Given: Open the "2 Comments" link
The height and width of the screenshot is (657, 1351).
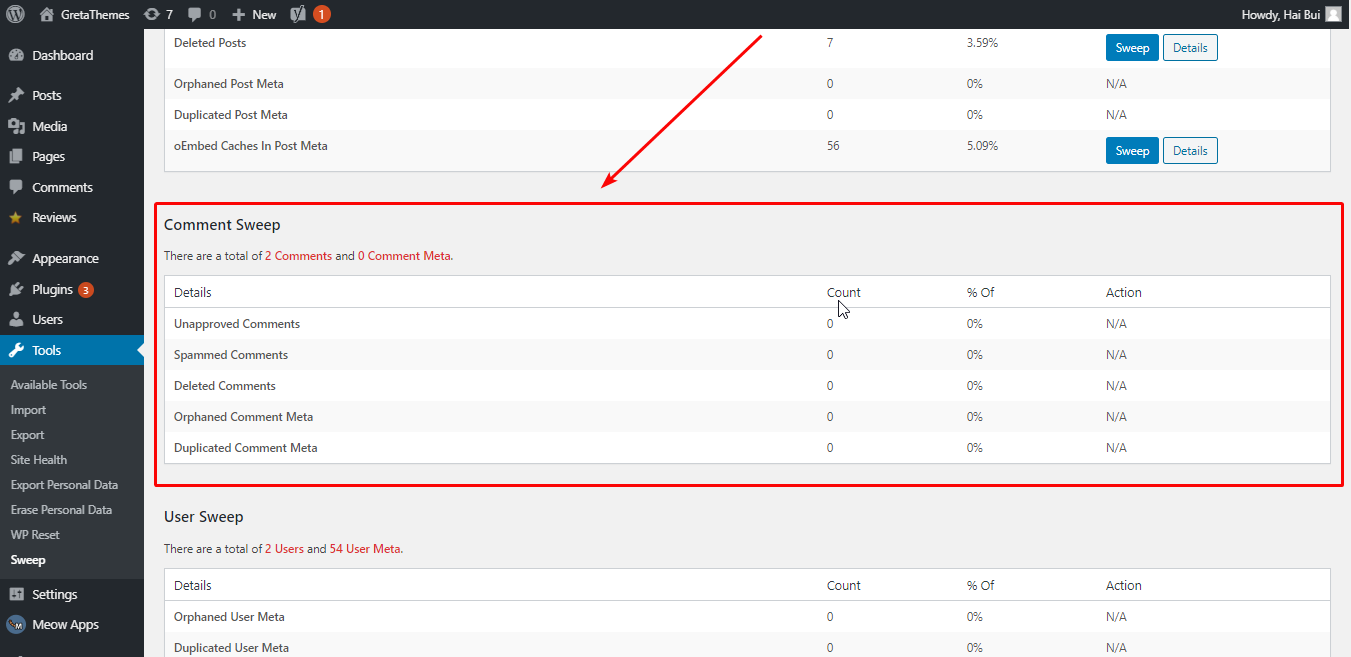Looking at the screenshot, I should [x=298, y=255].
